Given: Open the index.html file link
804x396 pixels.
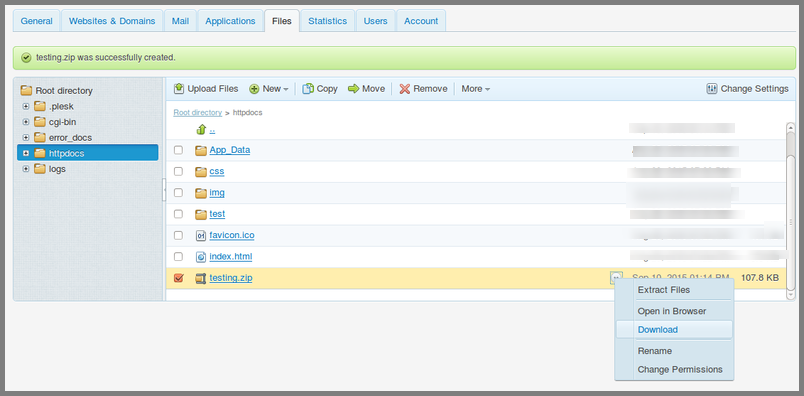Looking at the screenshot, I should point(231,256).
